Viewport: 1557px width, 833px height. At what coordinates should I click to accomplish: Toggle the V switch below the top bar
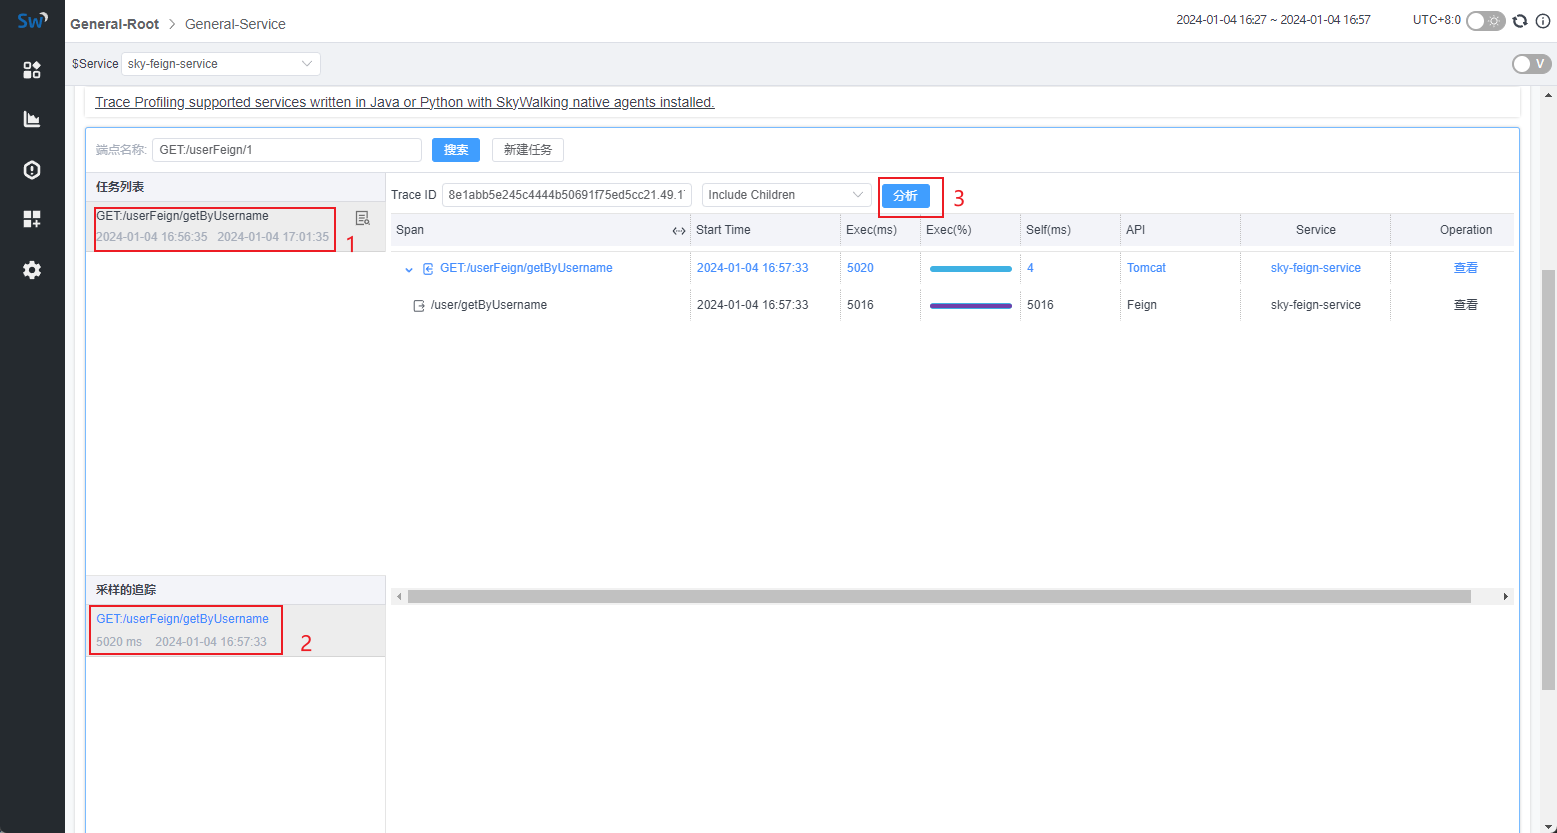coord(1531,64)
